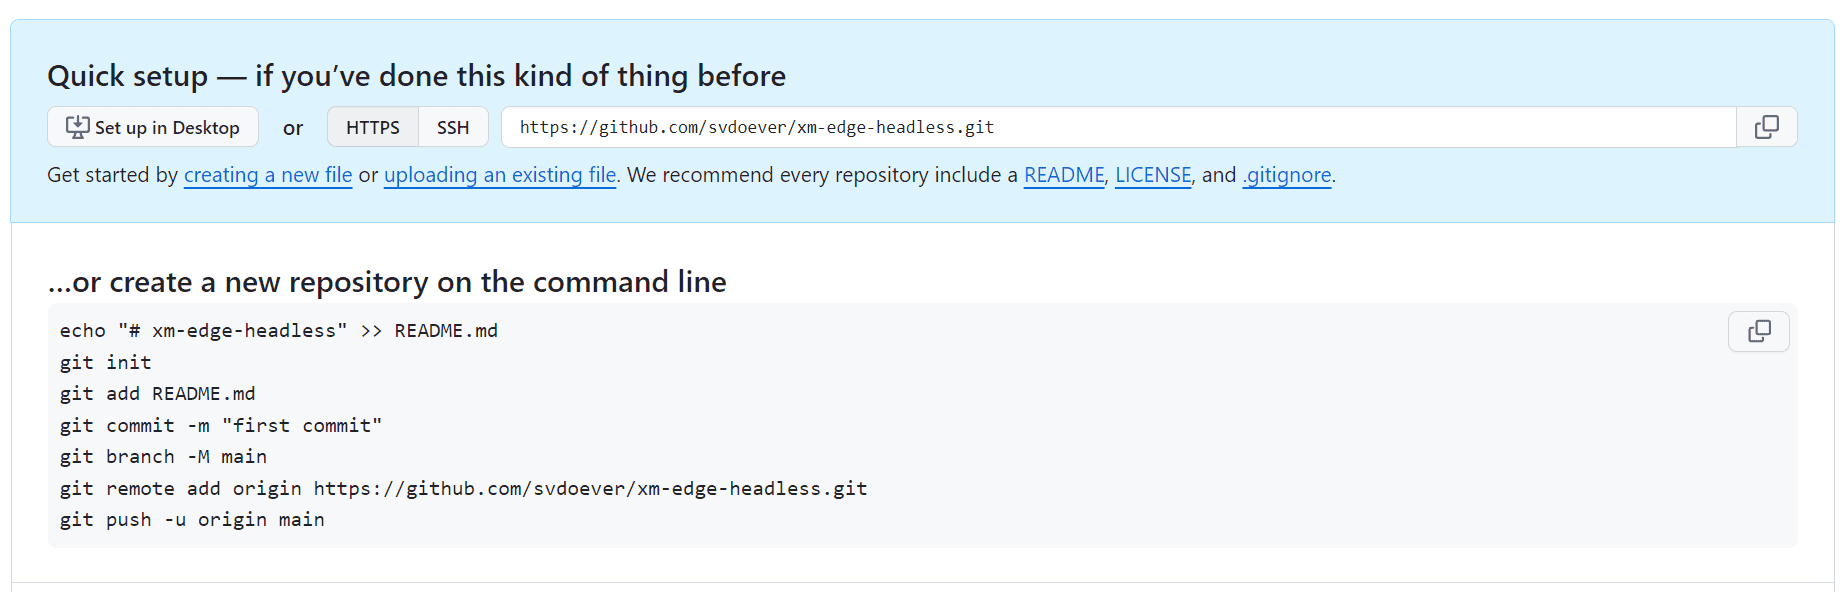Follow the 'uploading an existing file' link
Screen dimensions: 1844x592
click(500, 175)
